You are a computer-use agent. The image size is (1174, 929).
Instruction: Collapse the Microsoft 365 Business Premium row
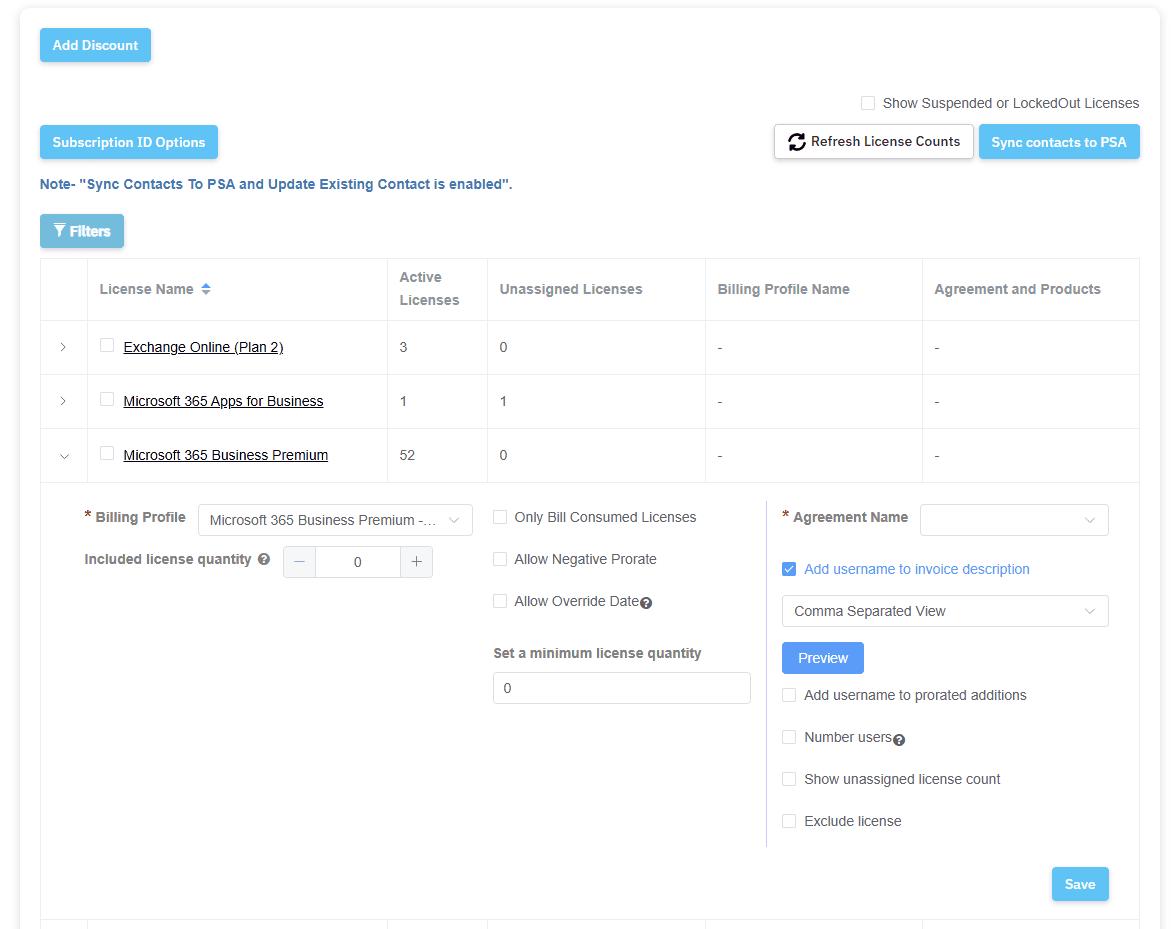pyautogui.click(x=64, y=456)
